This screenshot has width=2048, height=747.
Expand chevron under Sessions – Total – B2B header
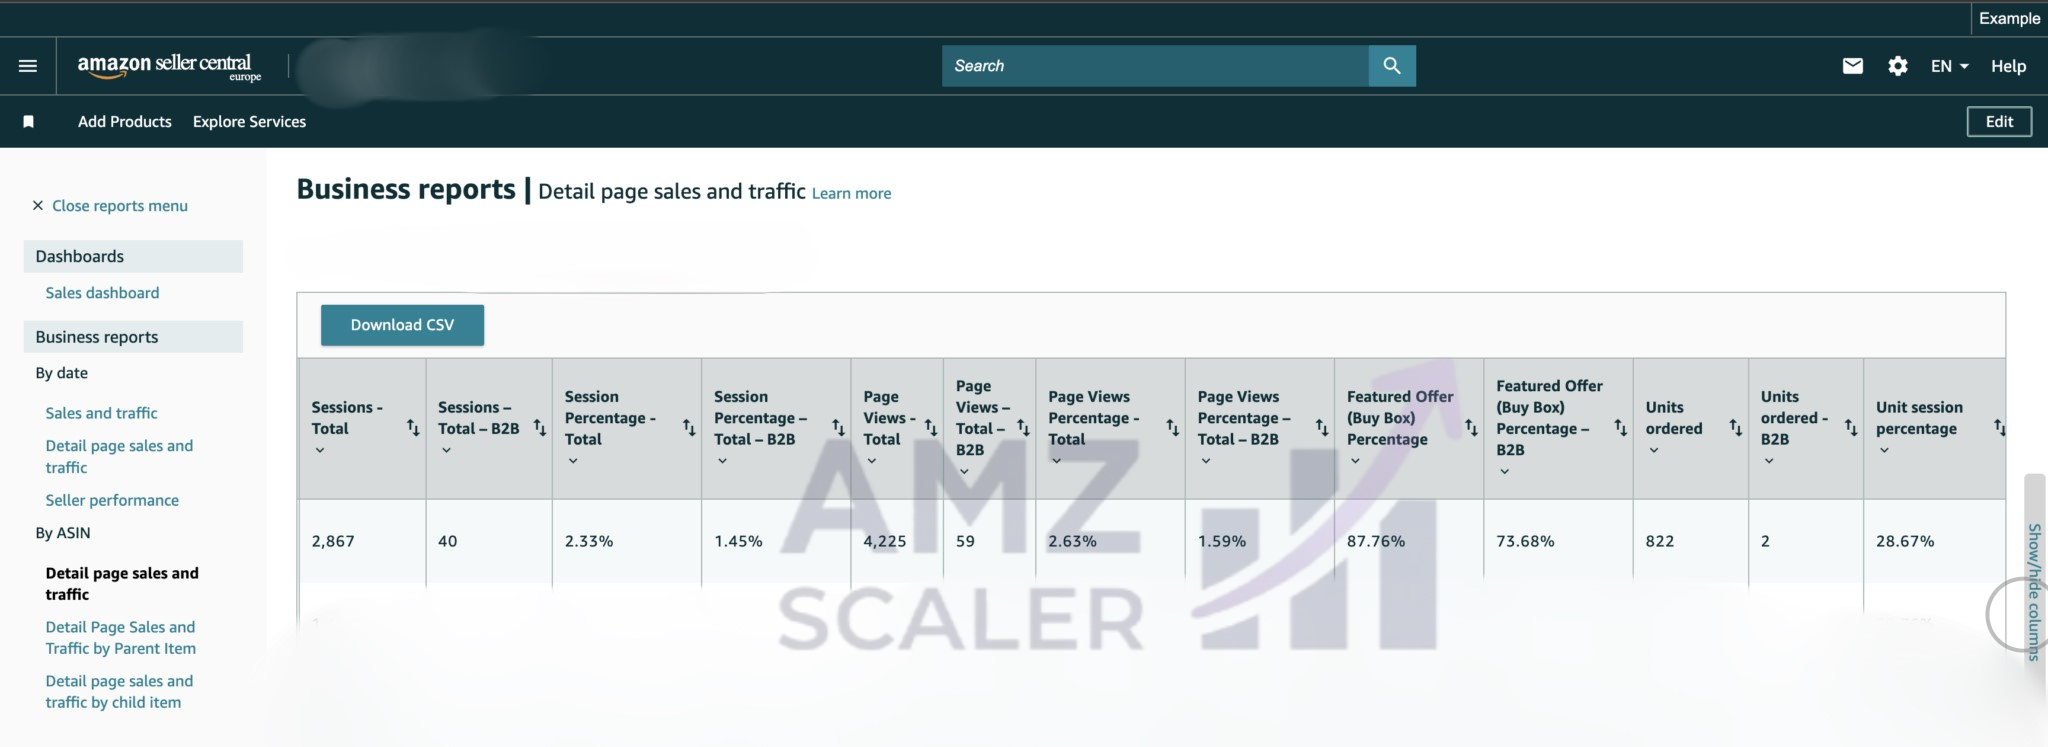click(x=447, y=451)
